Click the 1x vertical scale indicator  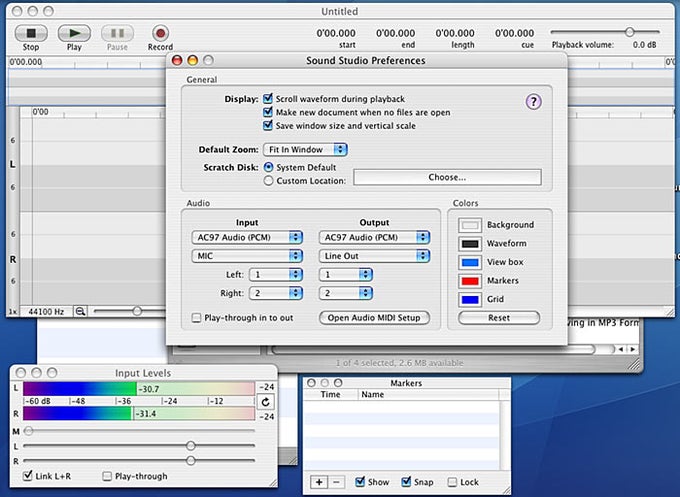point(13,311)
